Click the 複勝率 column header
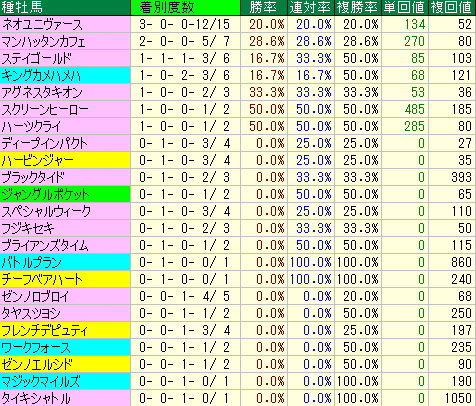The width and height of the screenshot is (476, 406). pyautogui.click(x=358, y=7)
